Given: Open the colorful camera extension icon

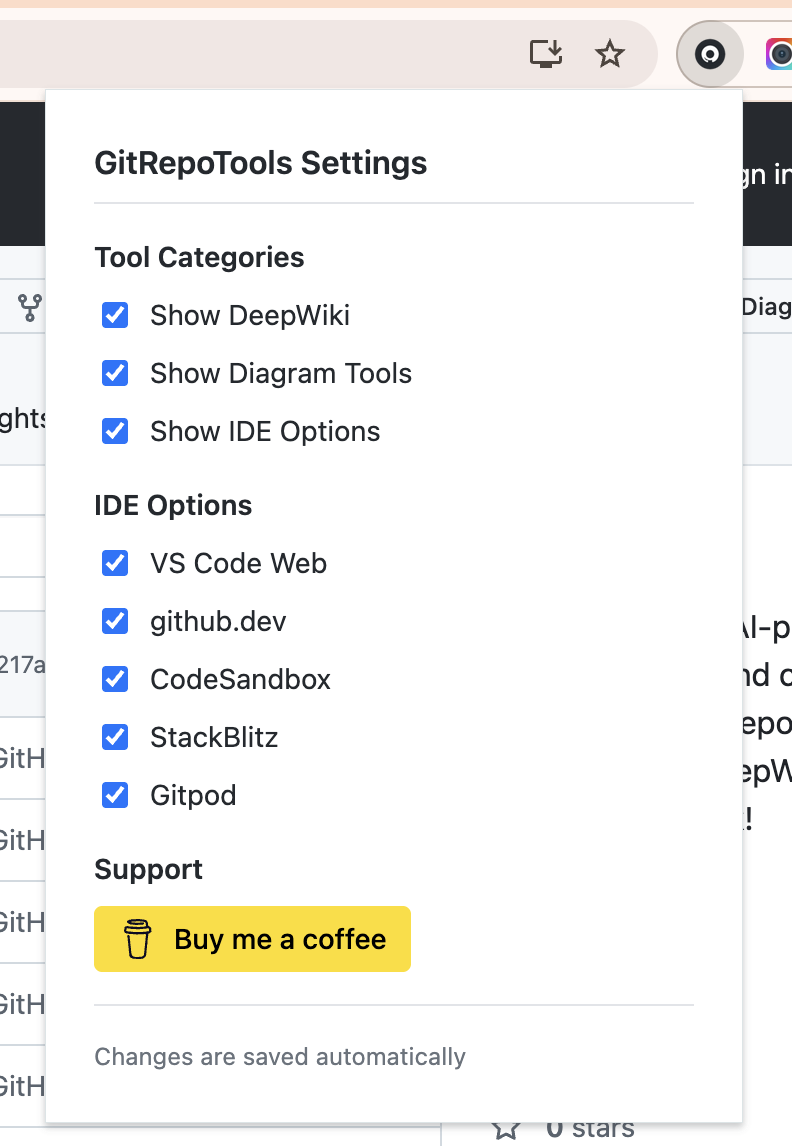Looking at the screenshot, I should click(x=779, y=54).
